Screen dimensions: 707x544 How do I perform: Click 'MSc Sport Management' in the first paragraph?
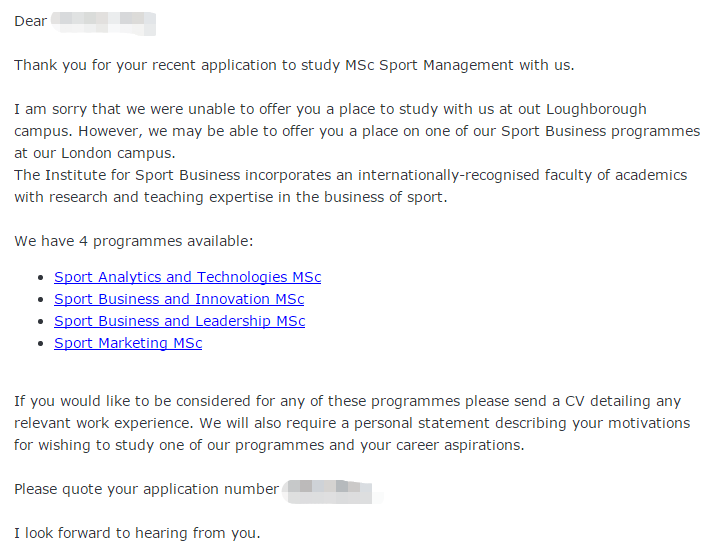coord(429,65)
